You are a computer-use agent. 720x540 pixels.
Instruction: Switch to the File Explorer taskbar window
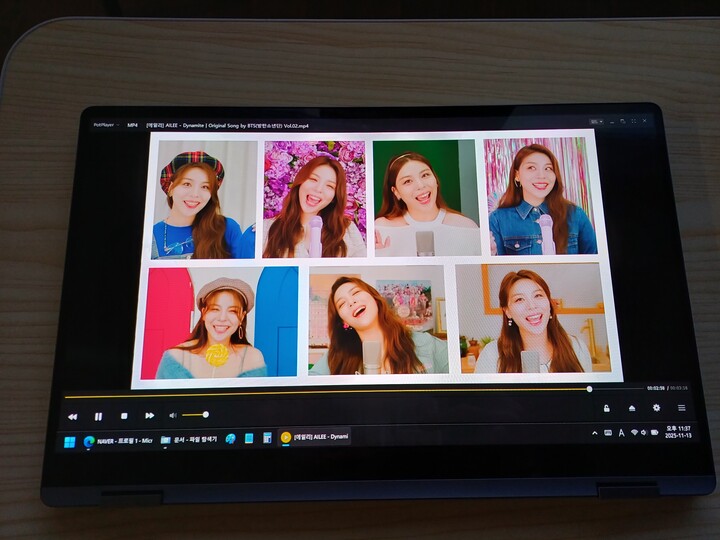click(x=189, y=439)
